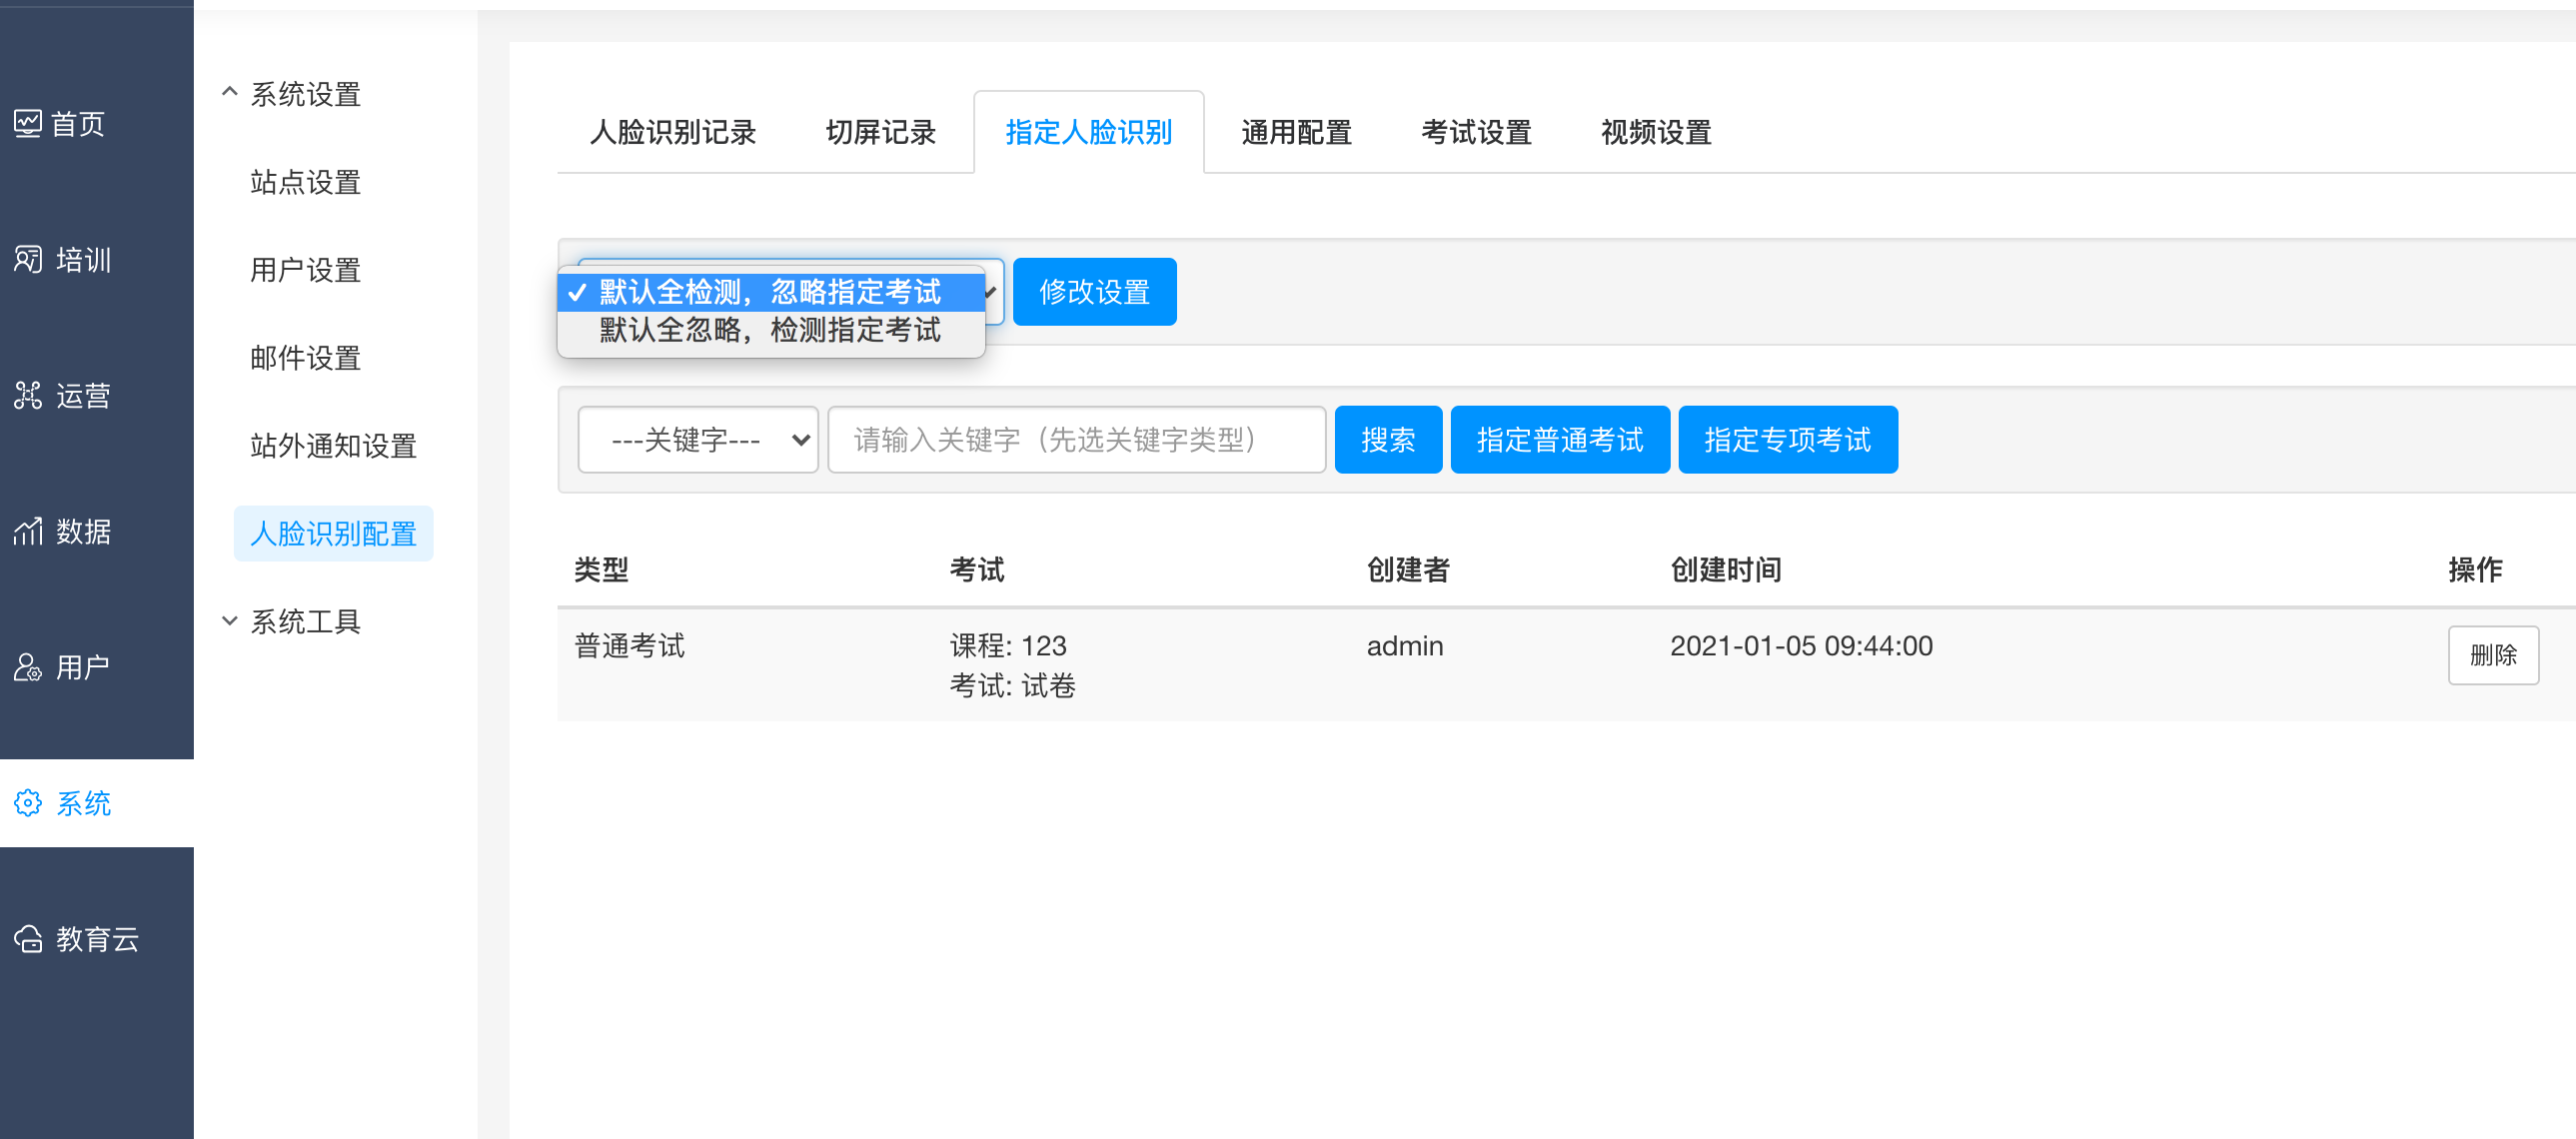Viewport: 2576px width, 1139px height.
Task: Click the training icon
Action: [27, 260]
